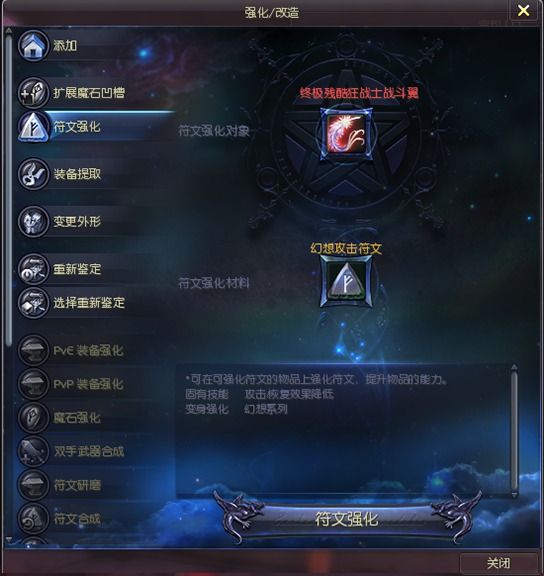Viewport: 544px width, 576px height.
Task: Choose the 装备提取 icon
Action: 33,174
